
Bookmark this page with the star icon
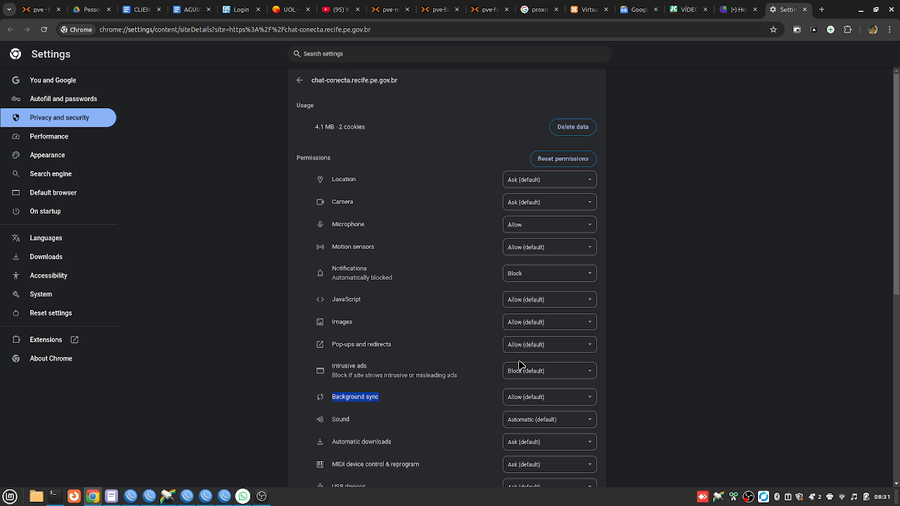pos(773,29)
